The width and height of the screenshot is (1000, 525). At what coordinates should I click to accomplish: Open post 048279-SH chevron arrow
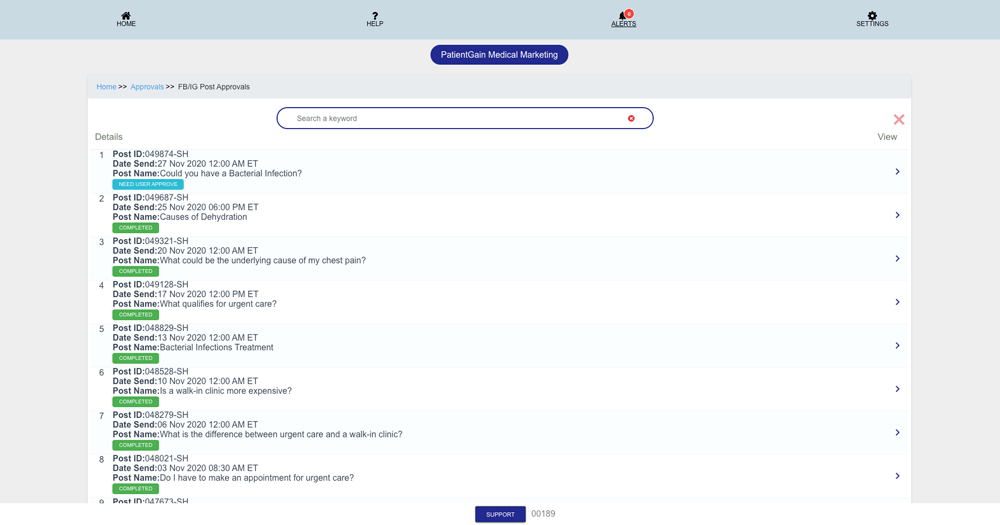pos(897,433)
